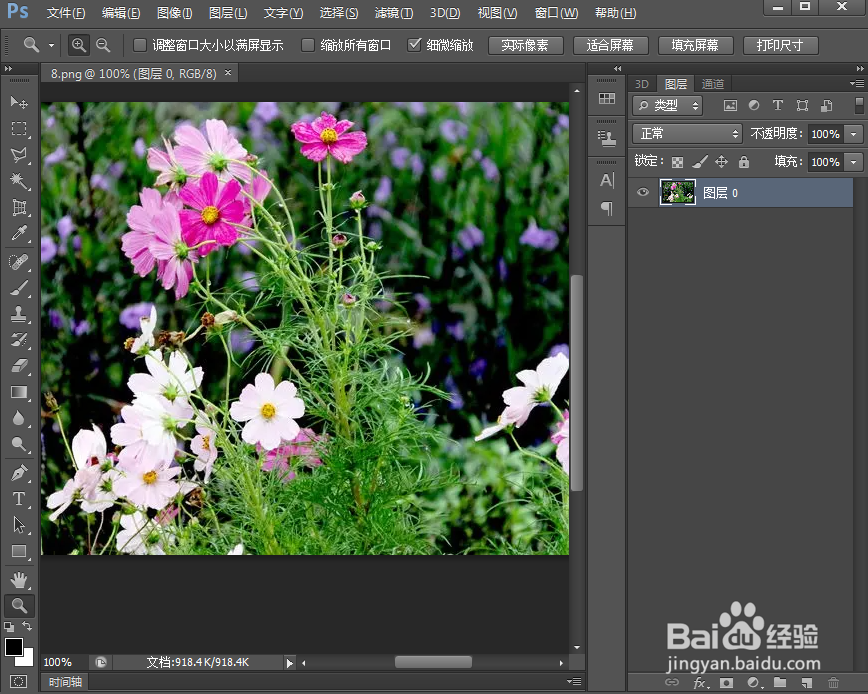Toggle lock all
868x694 pixels.
click(x=744, y=162)
